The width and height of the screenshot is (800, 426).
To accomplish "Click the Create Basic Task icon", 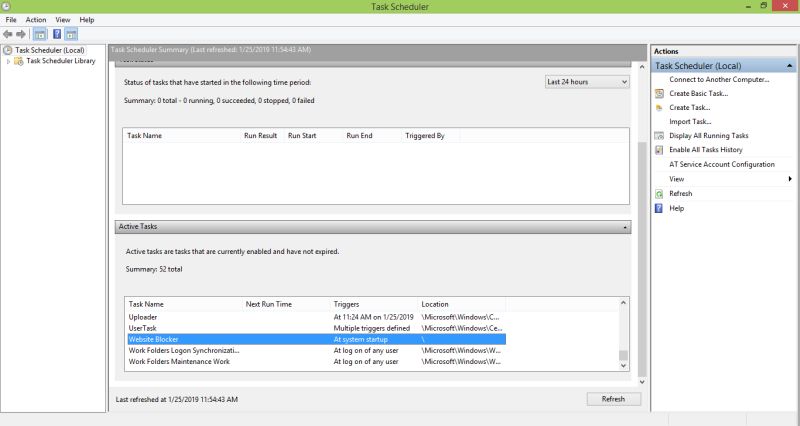I will click(x=659, y=93).
